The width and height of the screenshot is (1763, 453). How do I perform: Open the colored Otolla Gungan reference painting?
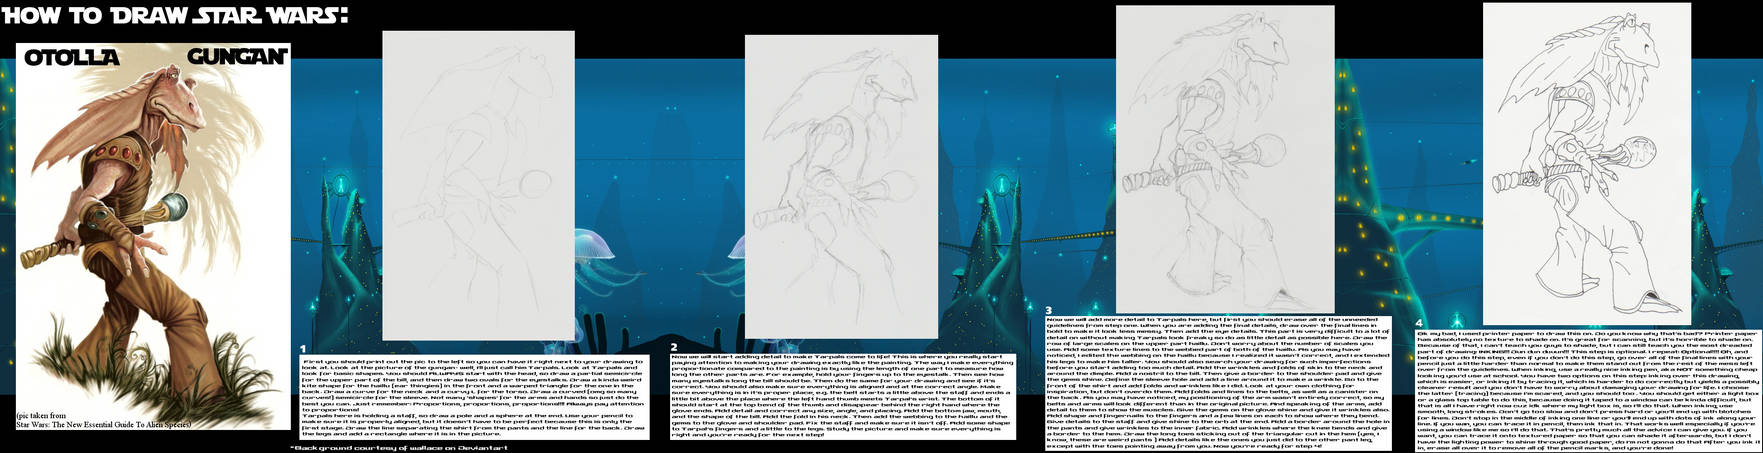pyautogui.click(x=151, y=235)
